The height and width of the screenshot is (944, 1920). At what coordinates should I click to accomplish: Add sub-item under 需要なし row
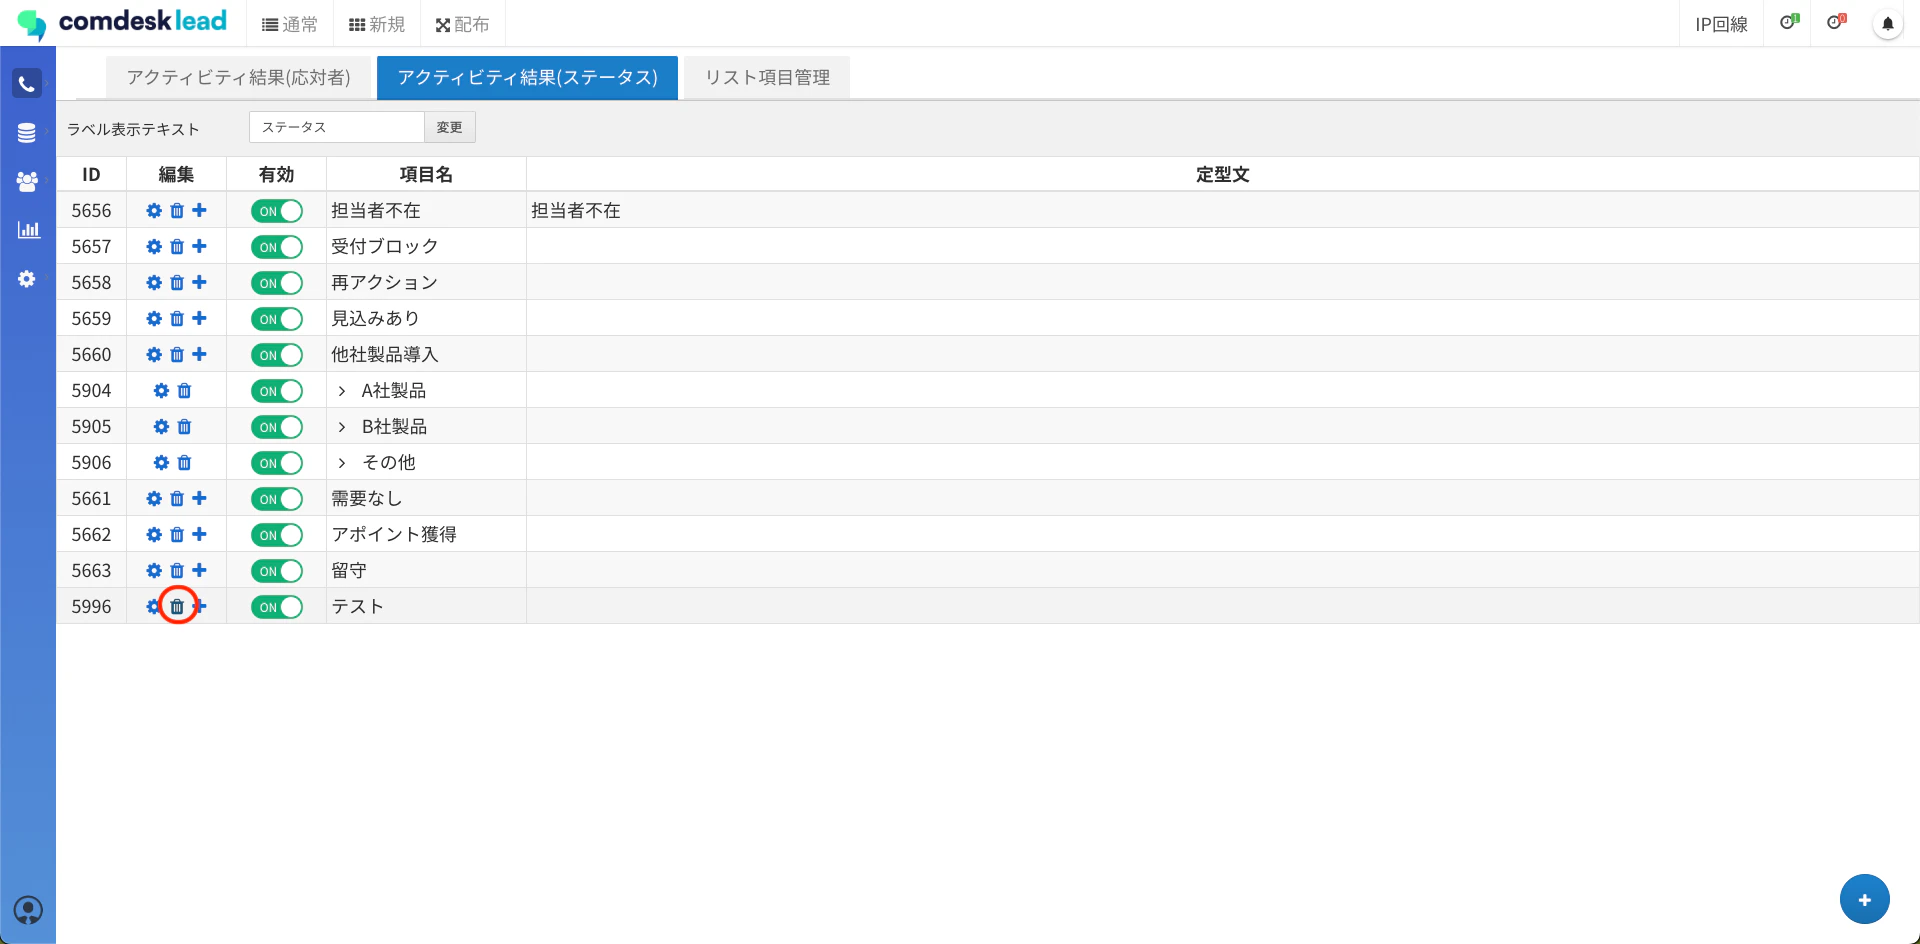coord(199,498)
